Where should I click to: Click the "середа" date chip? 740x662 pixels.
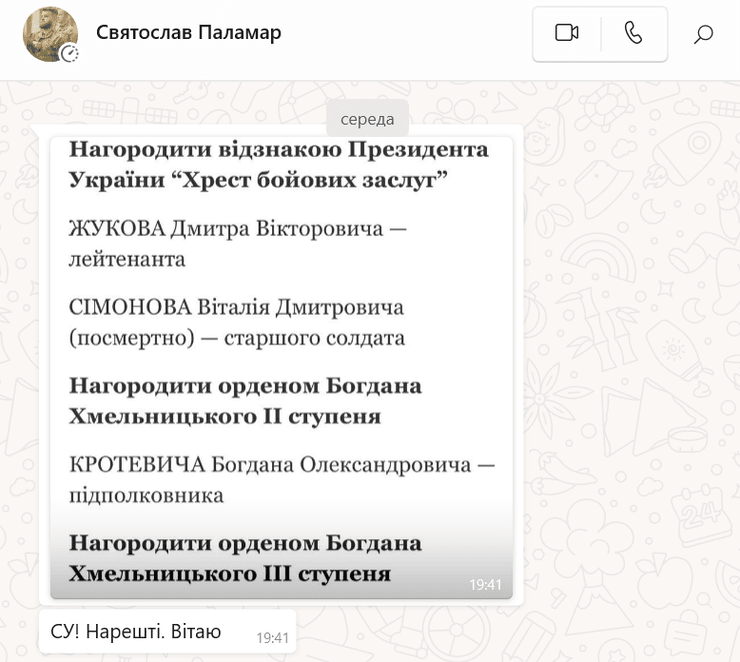tap(367, 119)
